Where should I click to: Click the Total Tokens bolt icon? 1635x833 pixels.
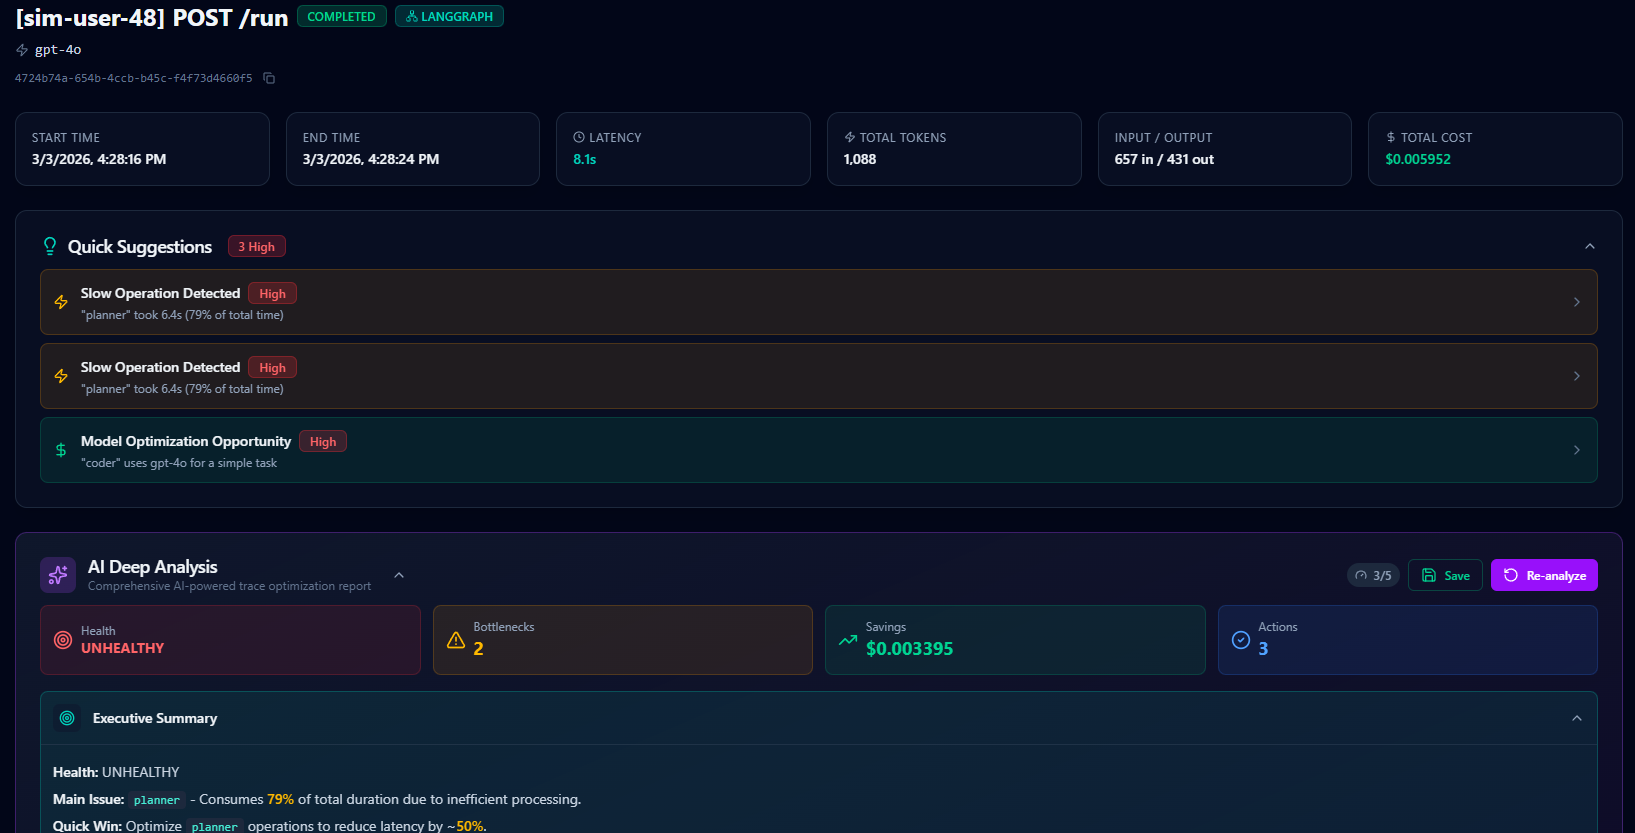point(850,137)
